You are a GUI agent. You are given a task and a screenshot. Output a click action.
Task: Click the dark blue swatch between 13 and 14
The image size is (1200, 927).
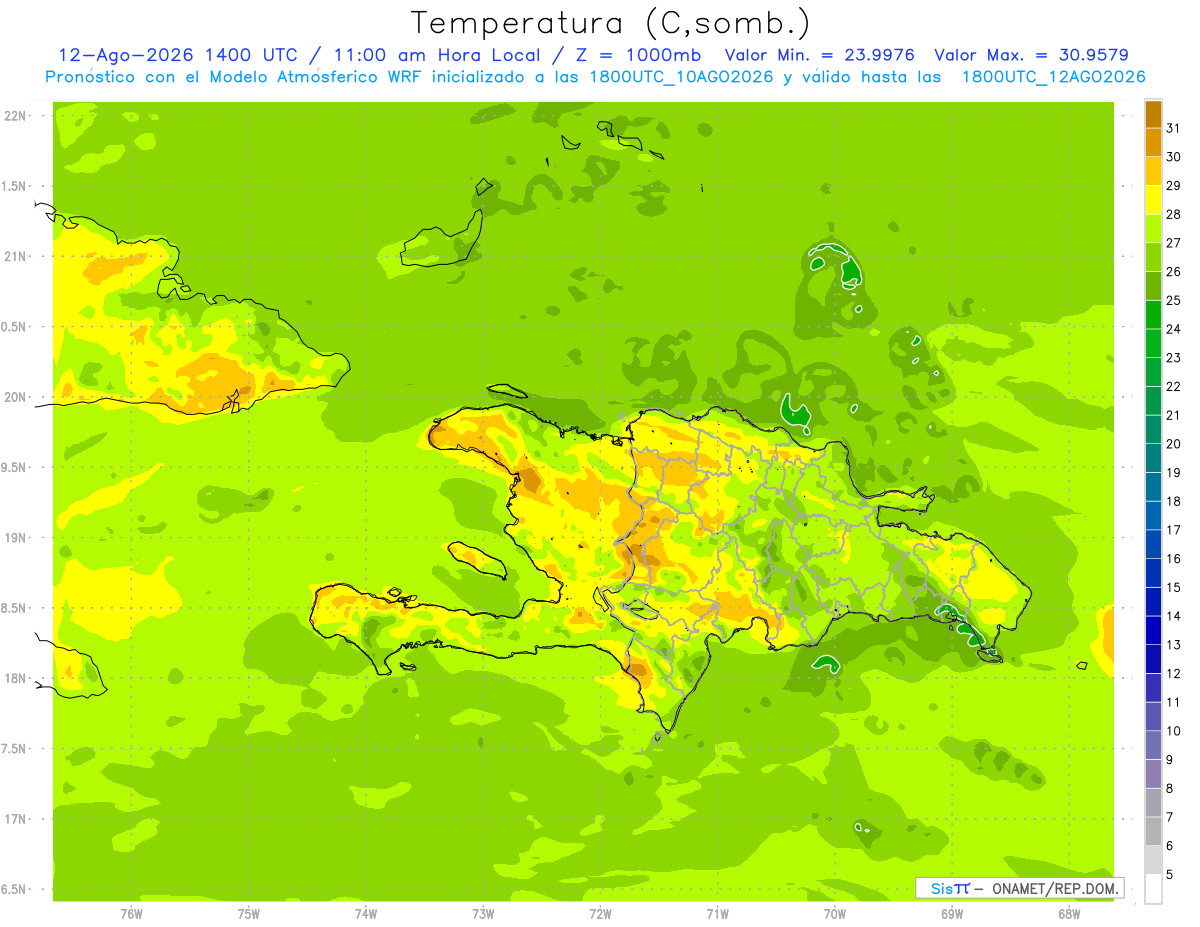1153,630
